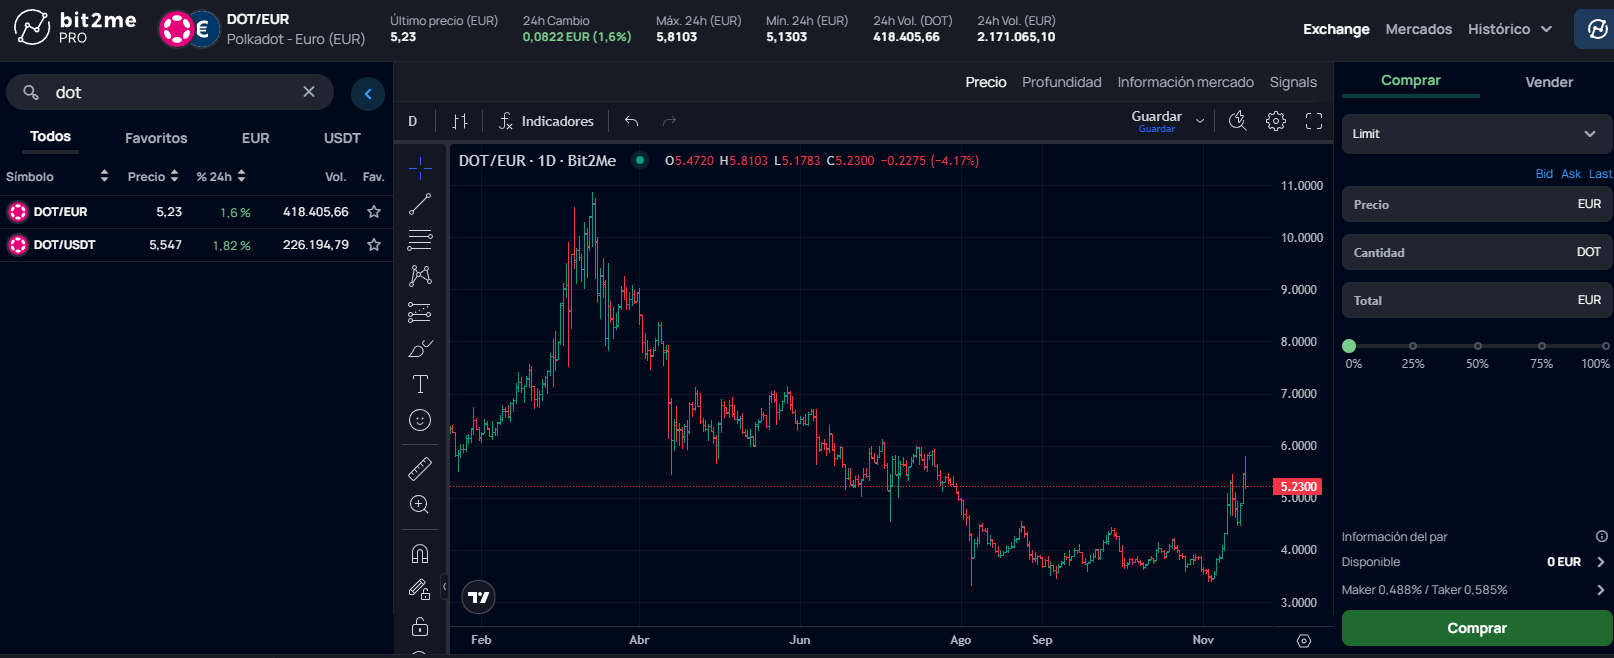Screen dimensions: 1614x658
Task: Sort the list by Símbolo
Action: (57, 176)
